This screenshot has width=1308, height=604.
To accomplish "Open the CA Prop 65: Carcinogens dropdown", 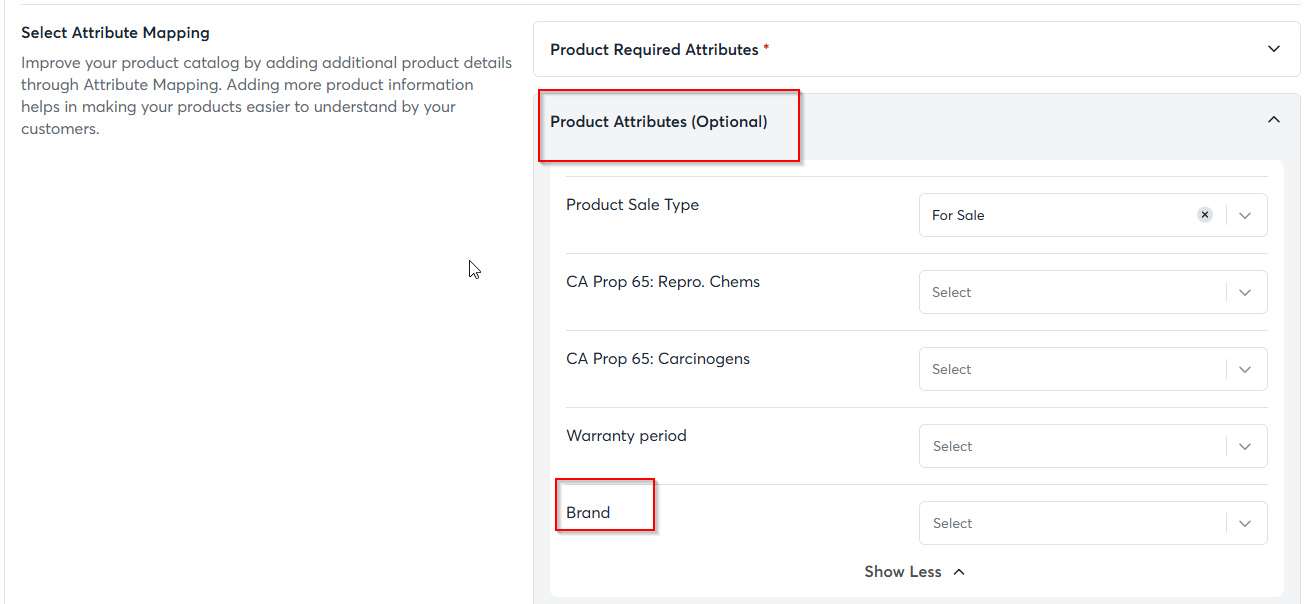I will click(1245, 369).
